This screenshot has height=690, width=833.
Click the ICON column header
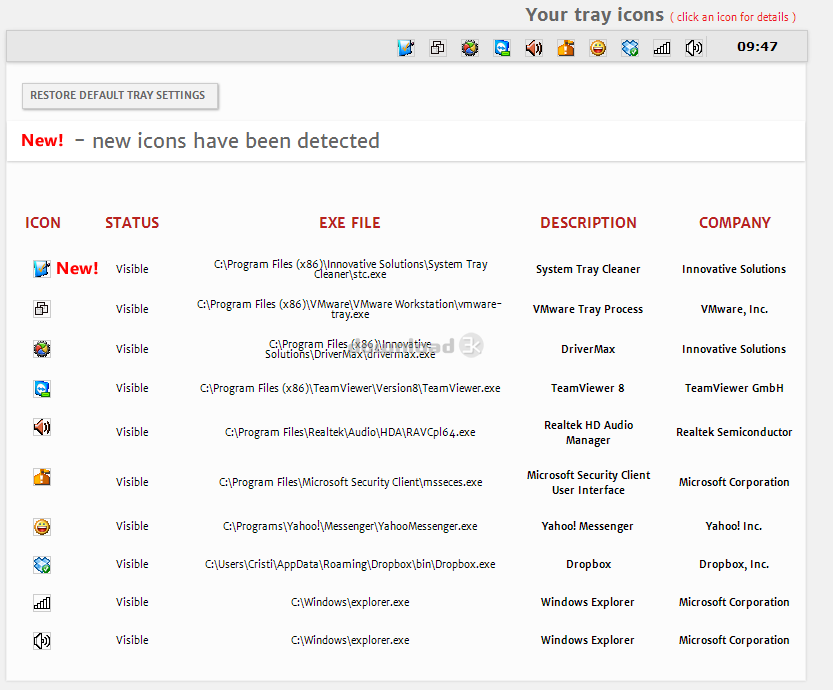(x=42, y=223)
